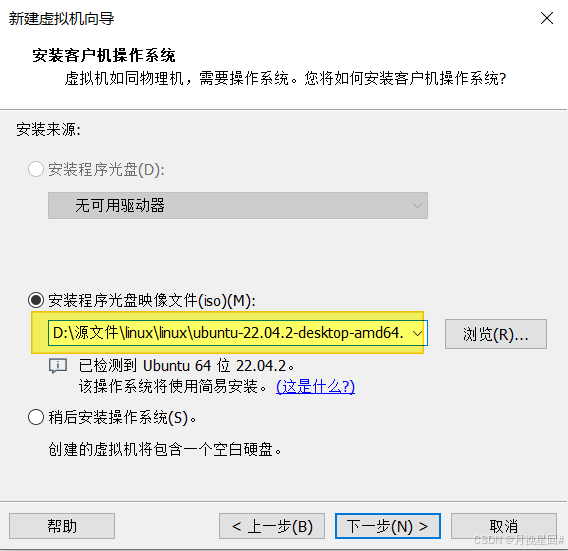Proceed with 下一步(N) button
This screenshot has width=568, height=551.
(388, 526)
